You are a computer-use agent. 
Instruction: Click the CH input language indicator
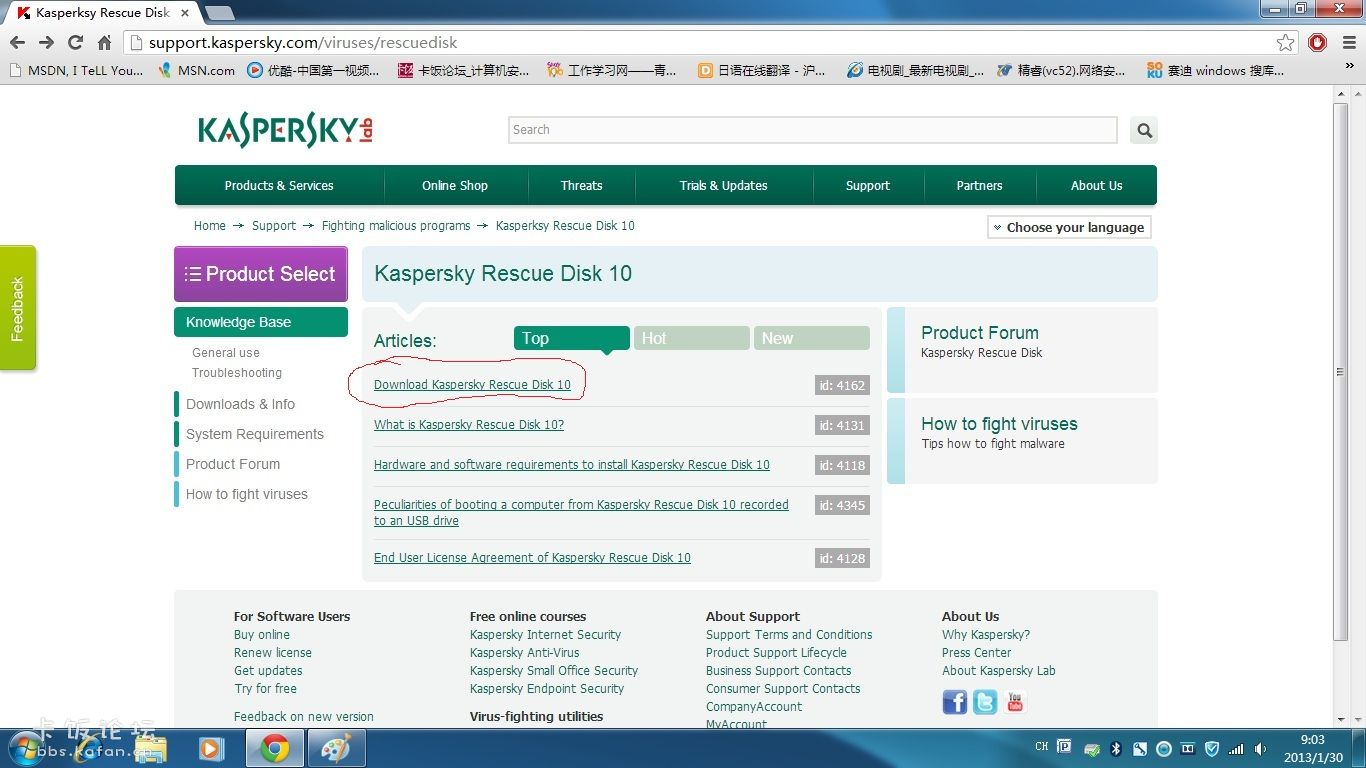(1041, 746)
